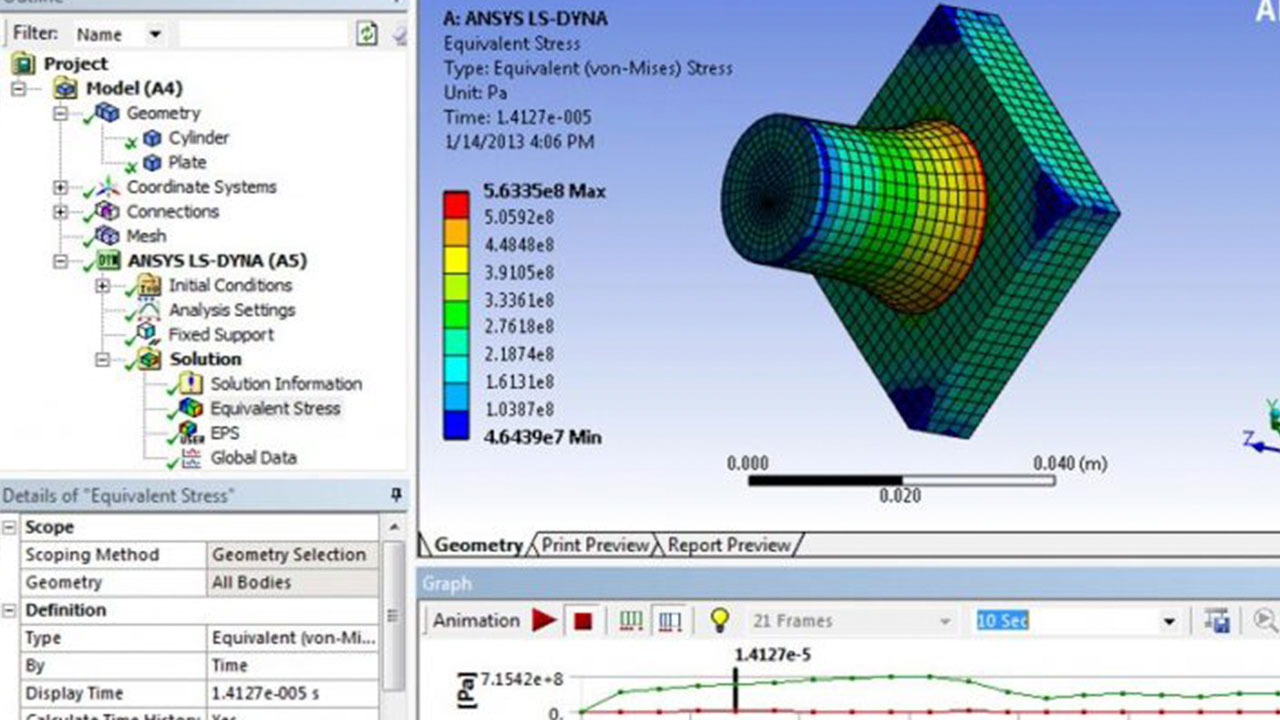Screen dimensions: 1280x720
Task: Click the Distributed frames icon
Action: tap(631, 621)
